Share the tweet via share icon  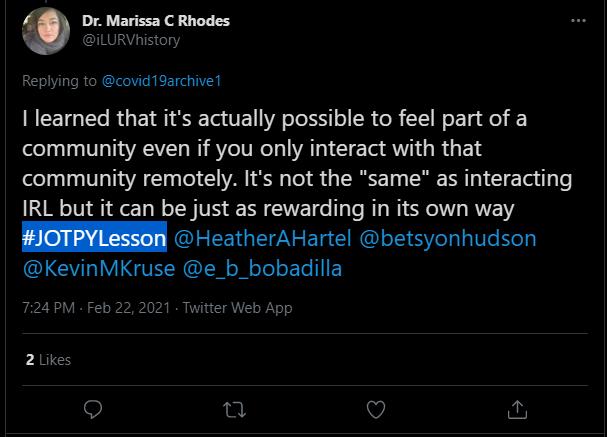(x=518, y=409)
